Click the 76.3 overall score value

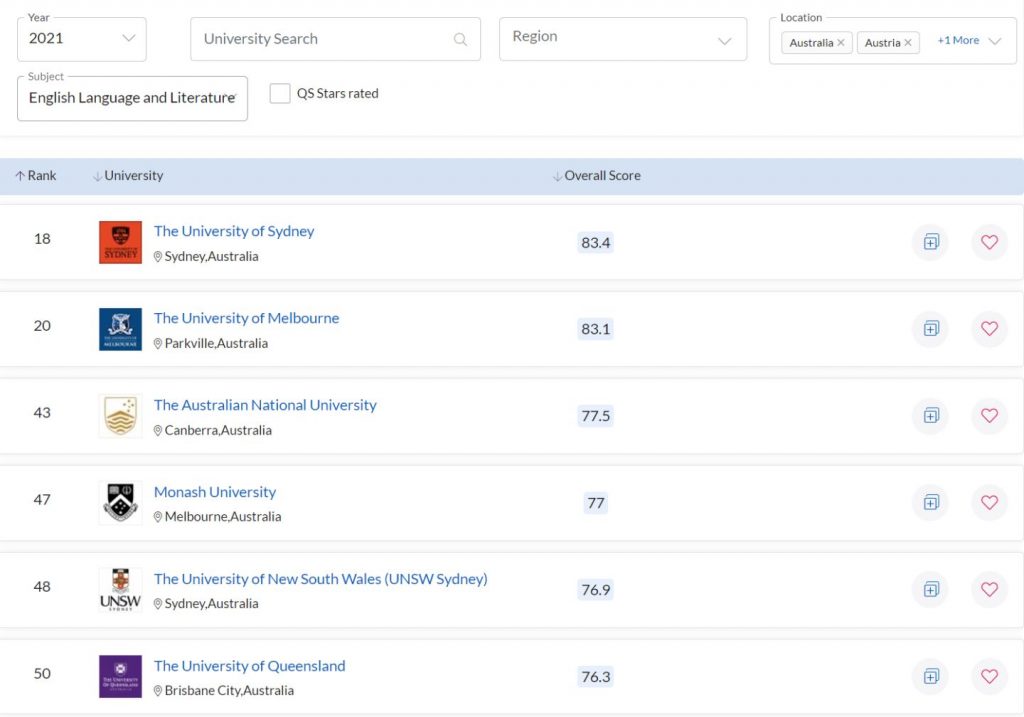596,677
